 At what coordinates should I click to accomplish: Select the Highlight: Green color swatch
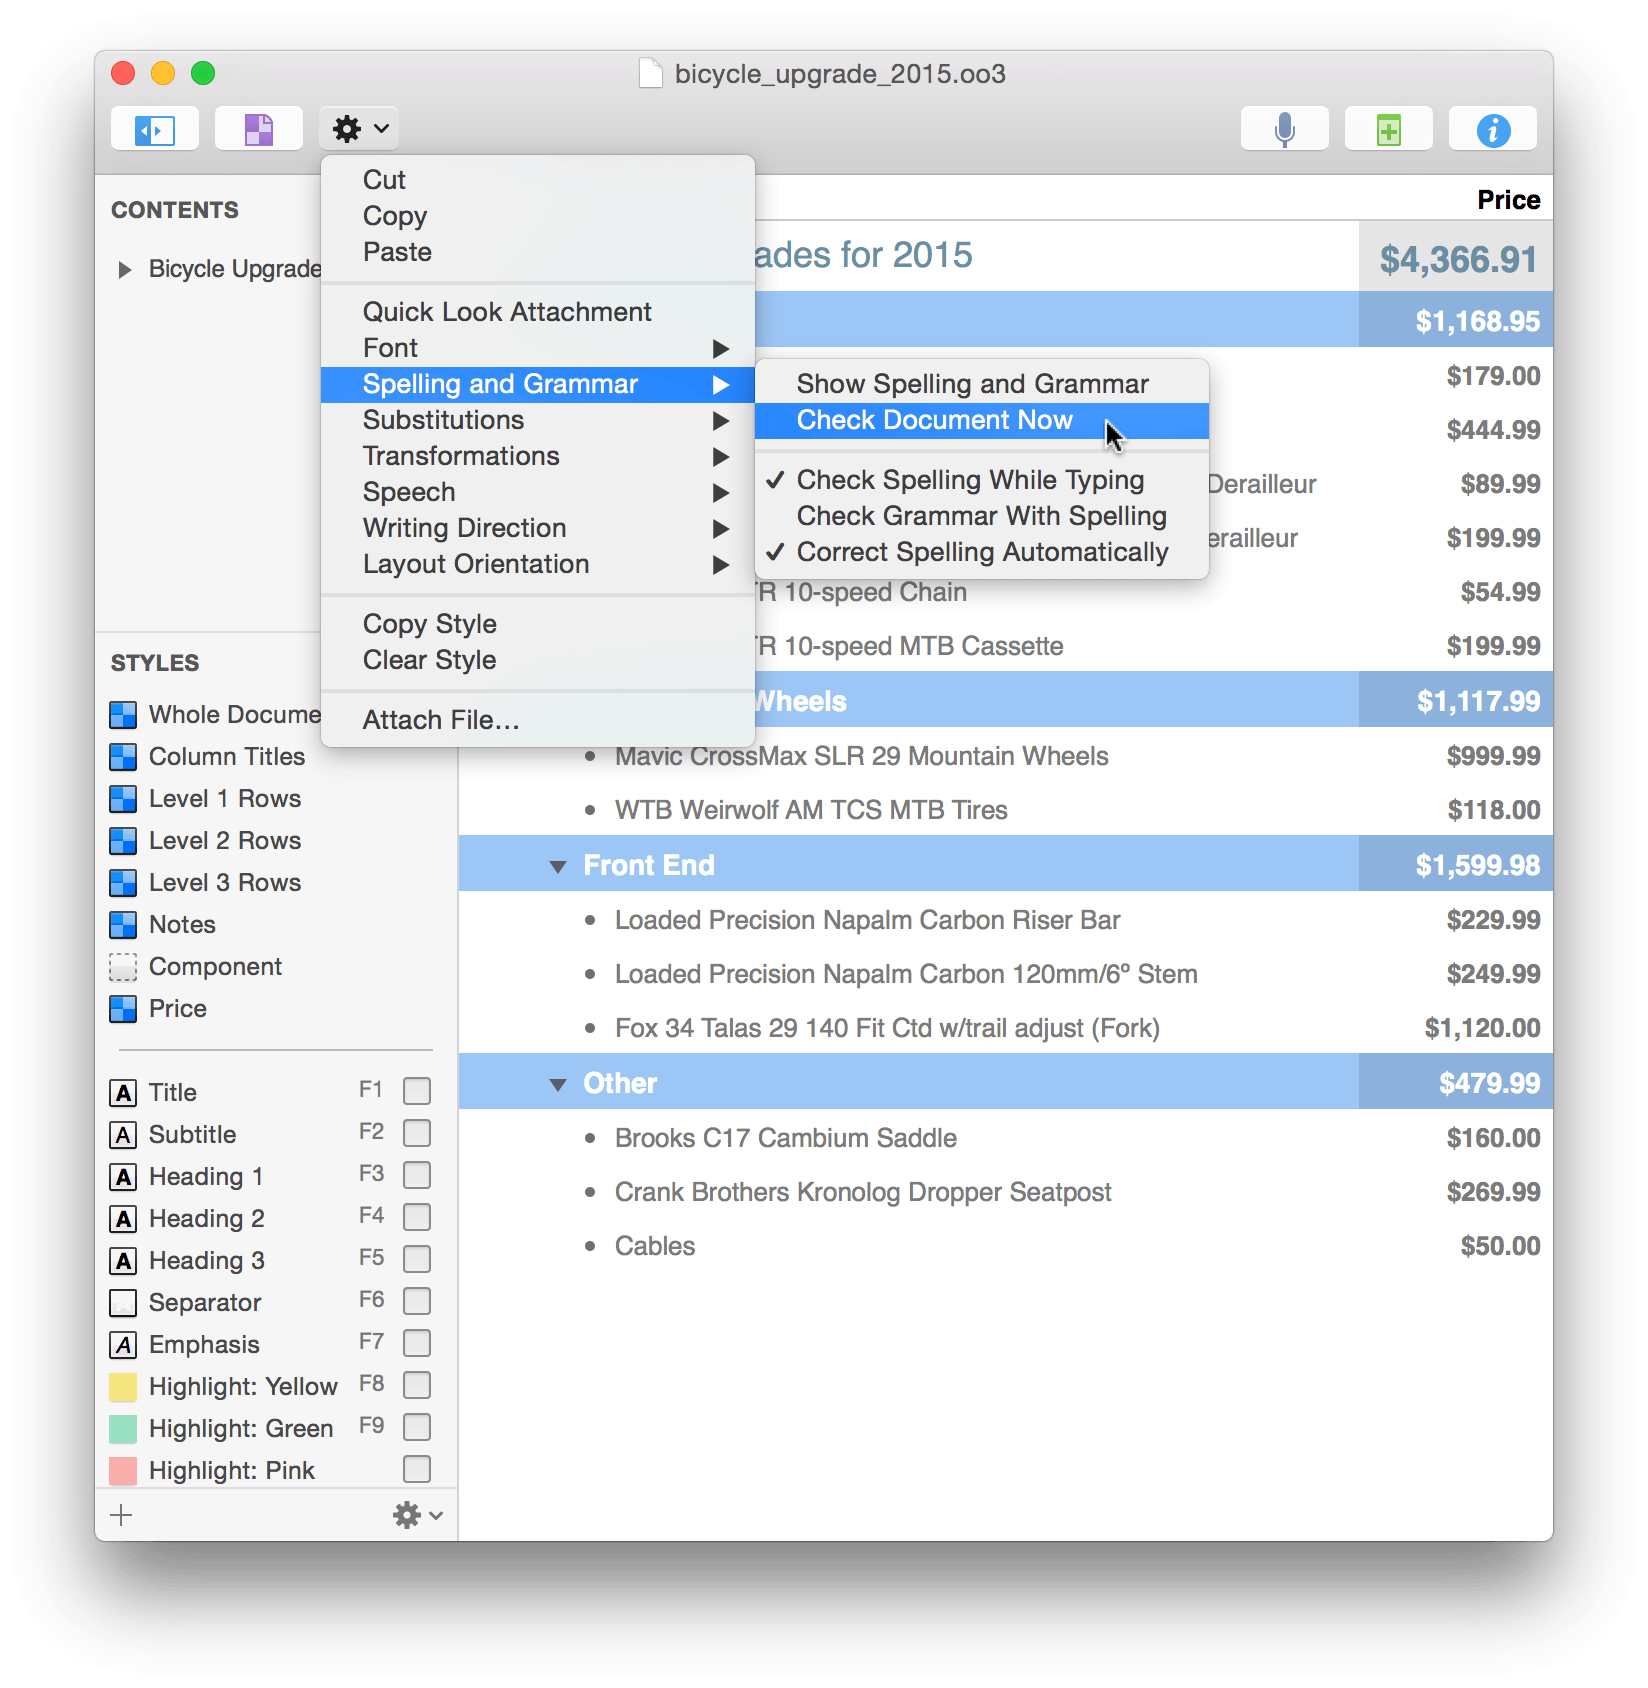coord(123,1429)
